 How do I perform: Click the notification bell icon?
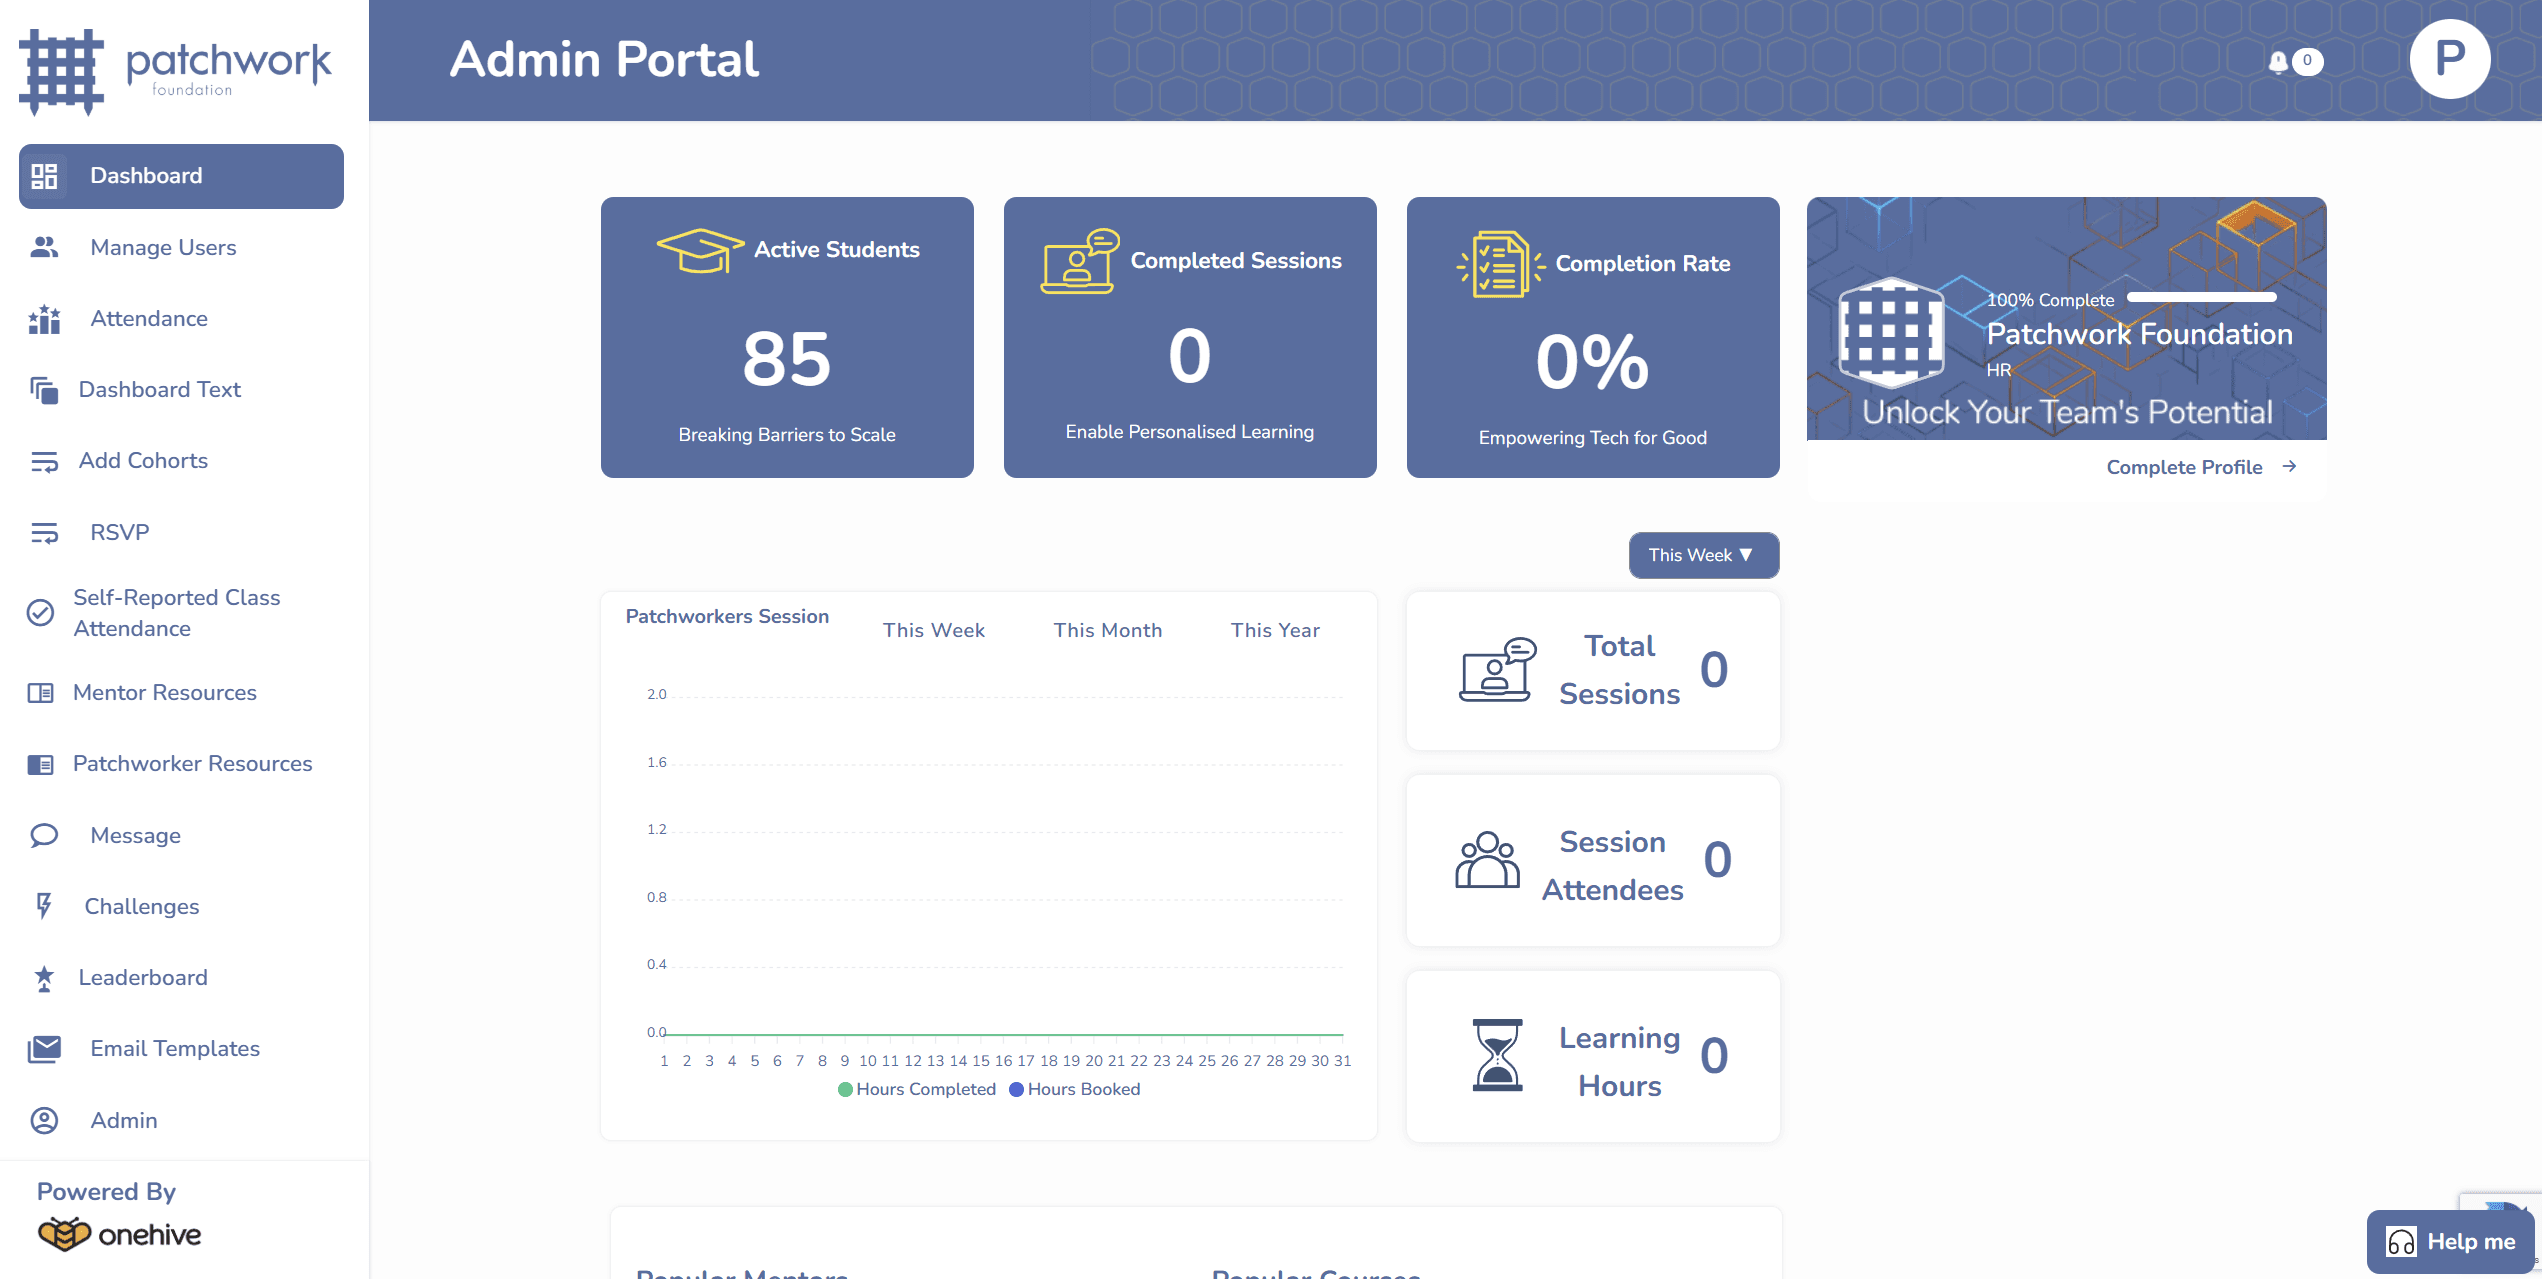tap(2278, 62)
